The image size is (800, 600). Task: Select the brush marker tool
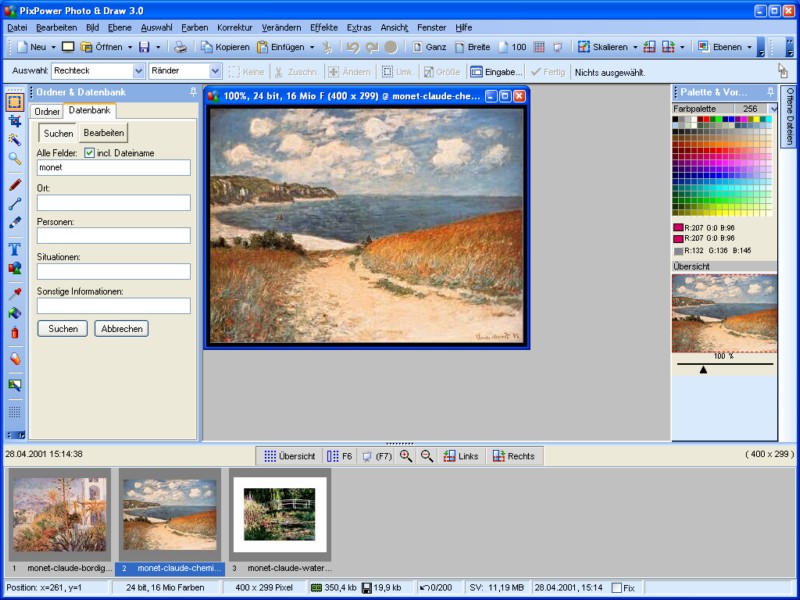coord(15,222)
